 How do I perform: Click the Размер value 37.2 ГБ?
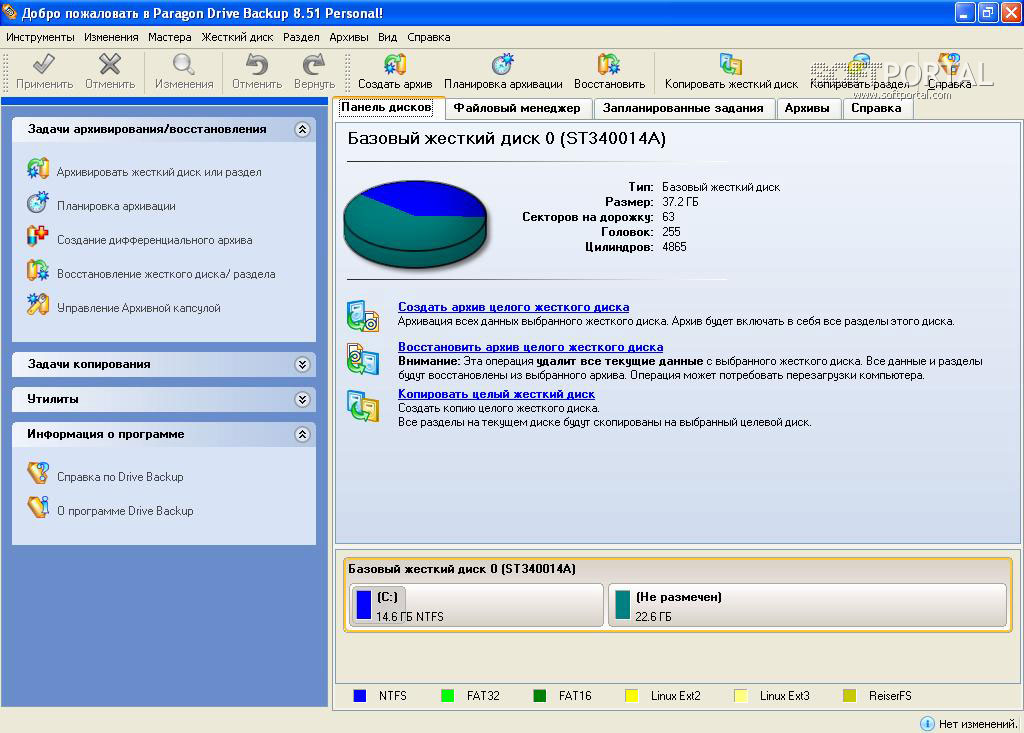(x=680, y=202)
